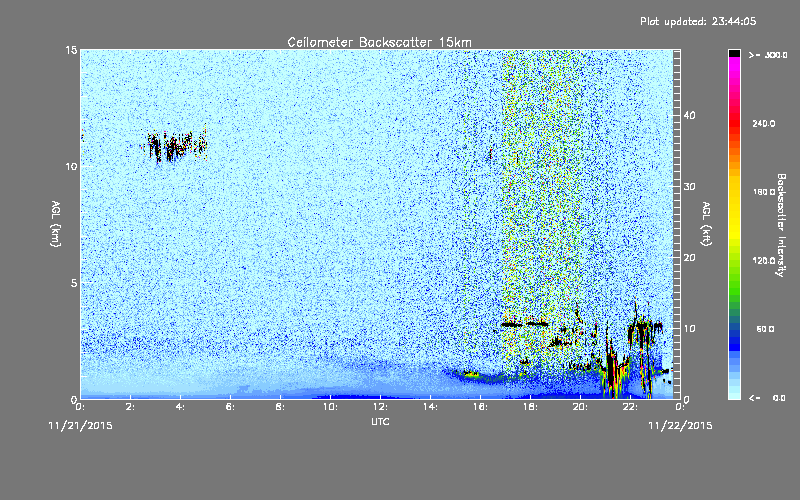Click the "15" km tick on left axis
The width and height of the screenshot is (800, 500).
tap(71, 50)
